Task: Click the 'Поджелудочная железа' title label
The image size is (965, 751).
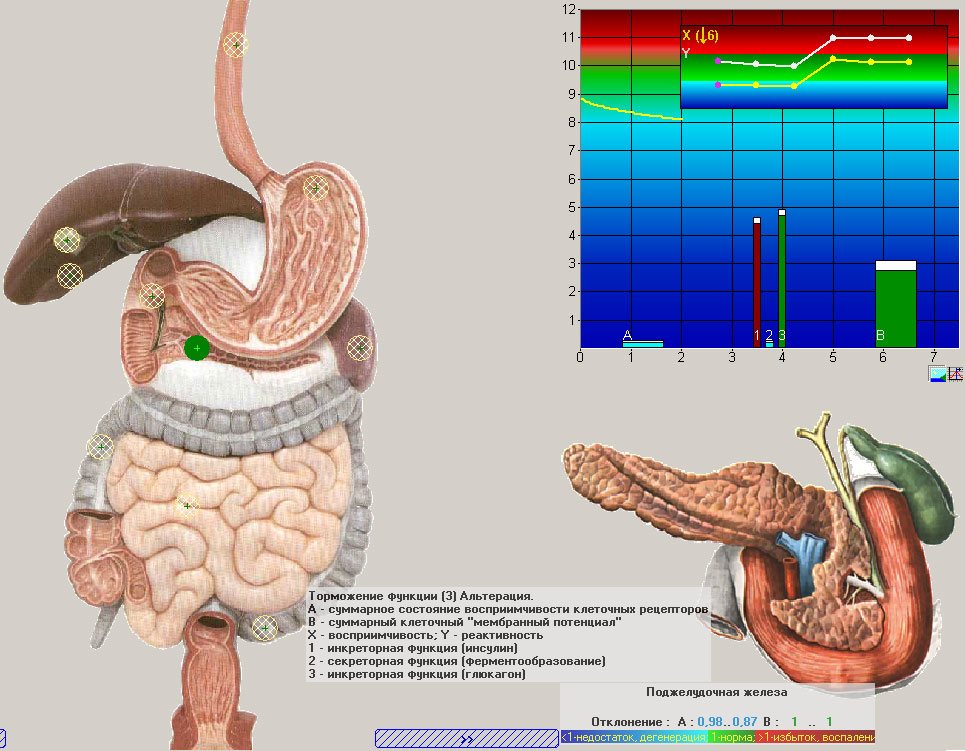Action: 717,692
